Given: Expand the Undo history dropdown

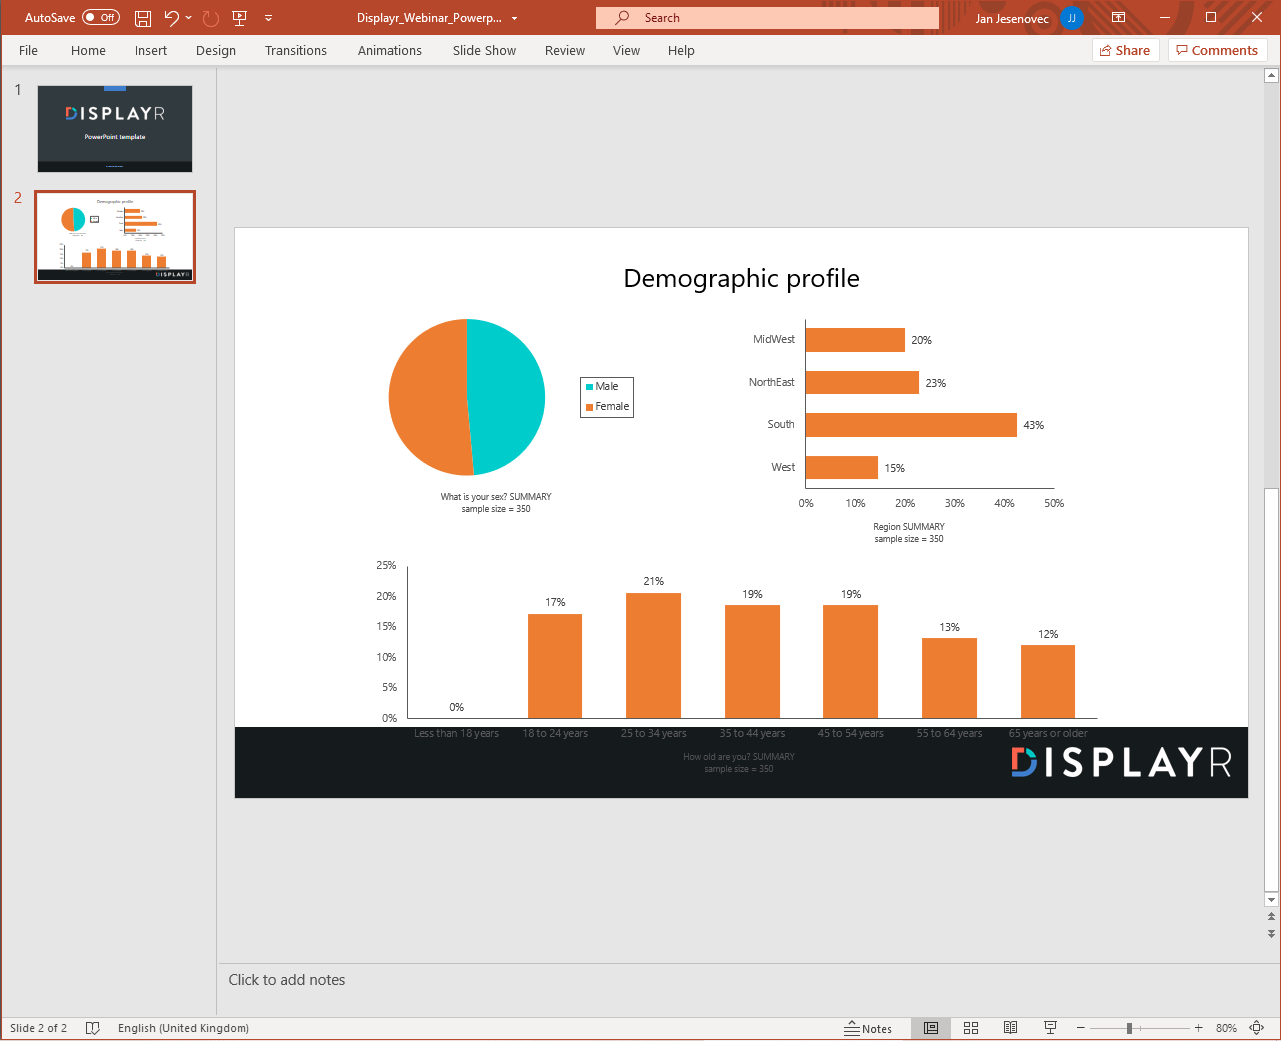Looking at the screenshot, I should pos(189,18).
